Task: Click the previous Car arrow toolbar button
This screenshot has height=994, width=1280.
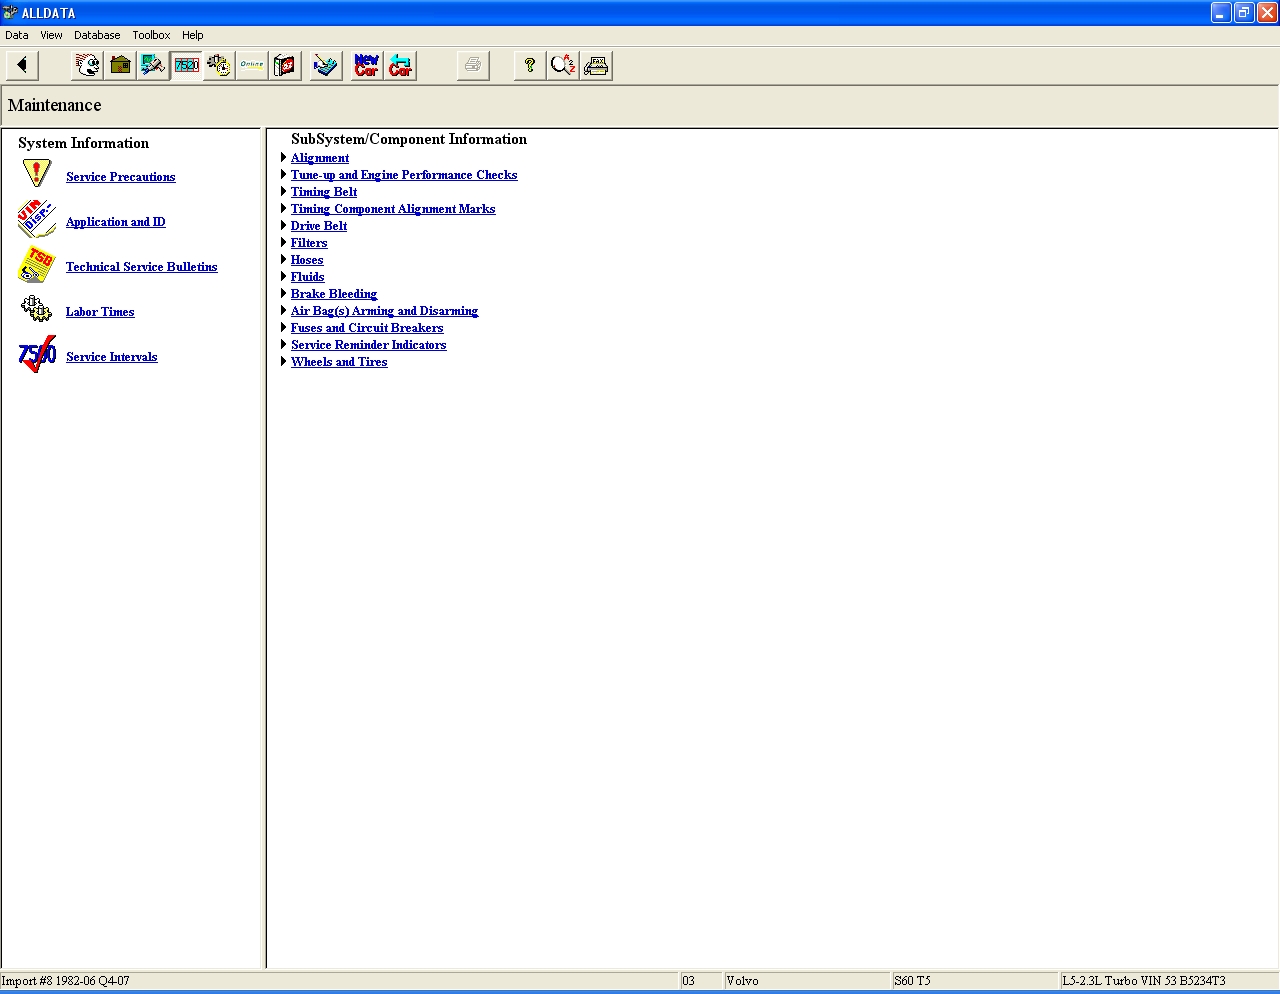Action: click(x=400, y=66)
